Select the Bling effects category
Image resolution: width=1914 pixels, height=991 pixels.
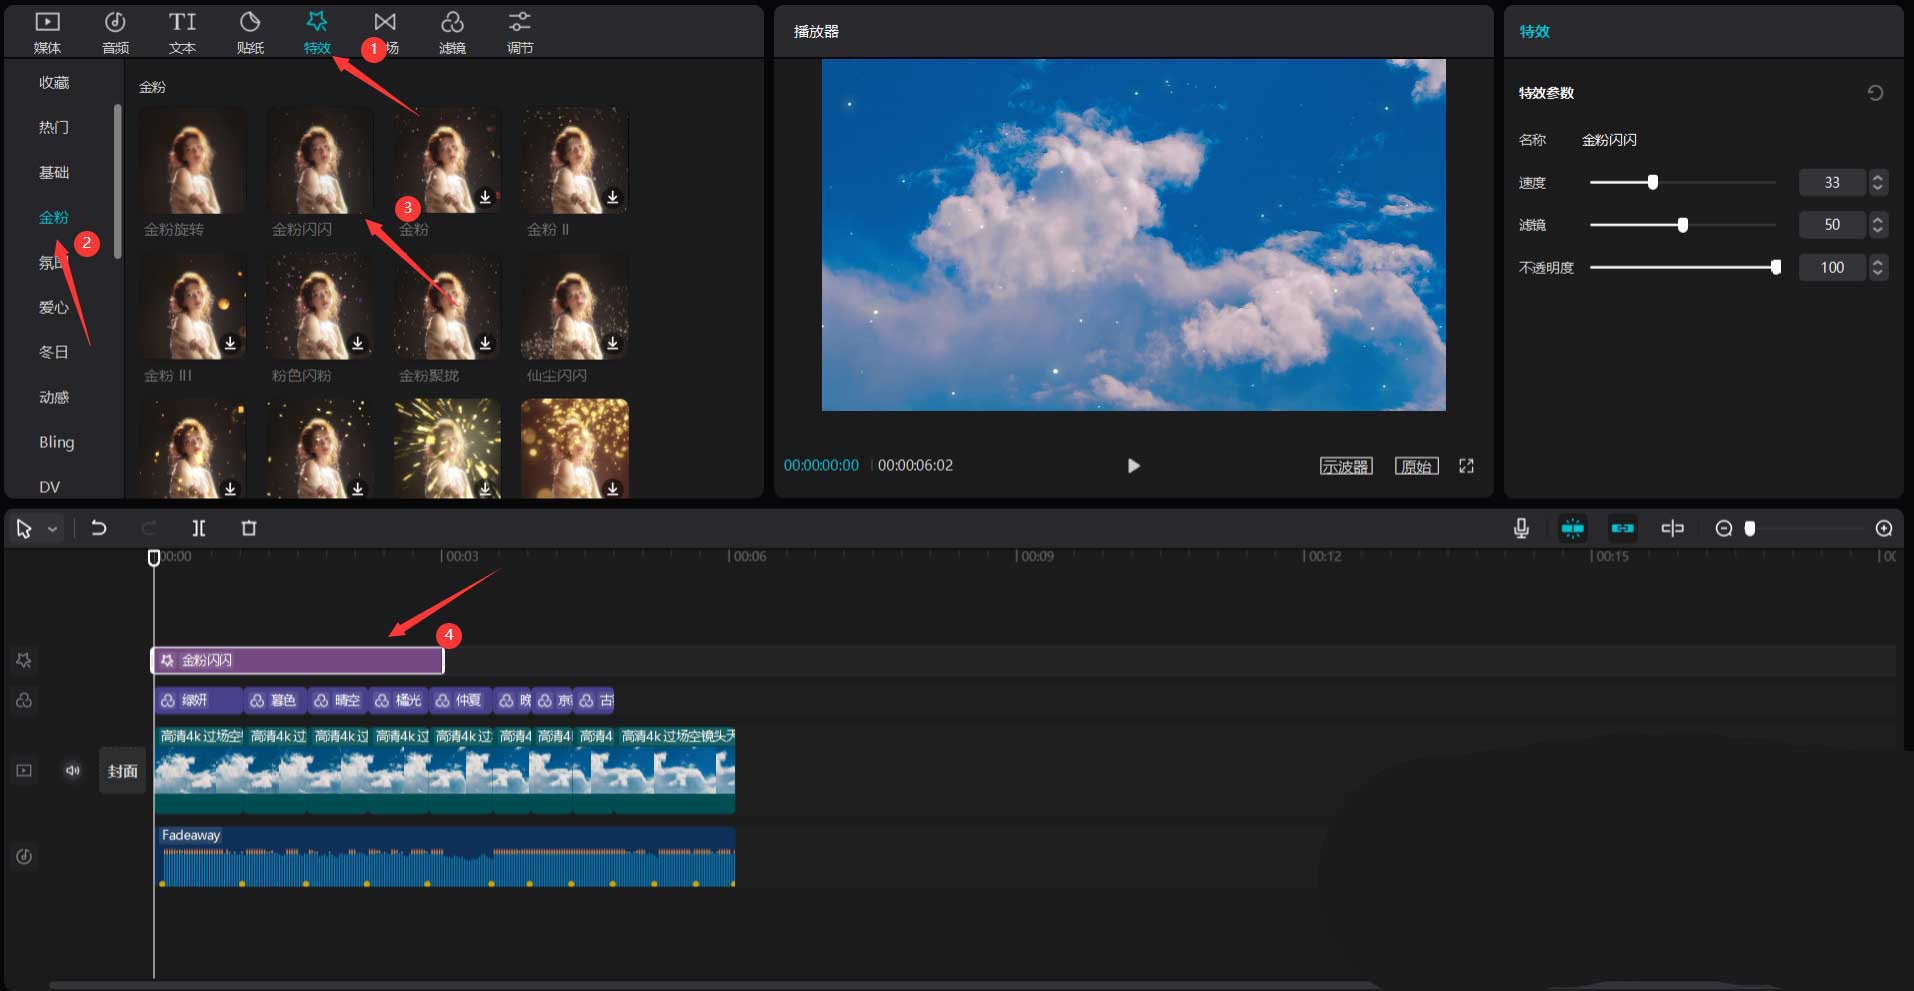click(57, 442)
